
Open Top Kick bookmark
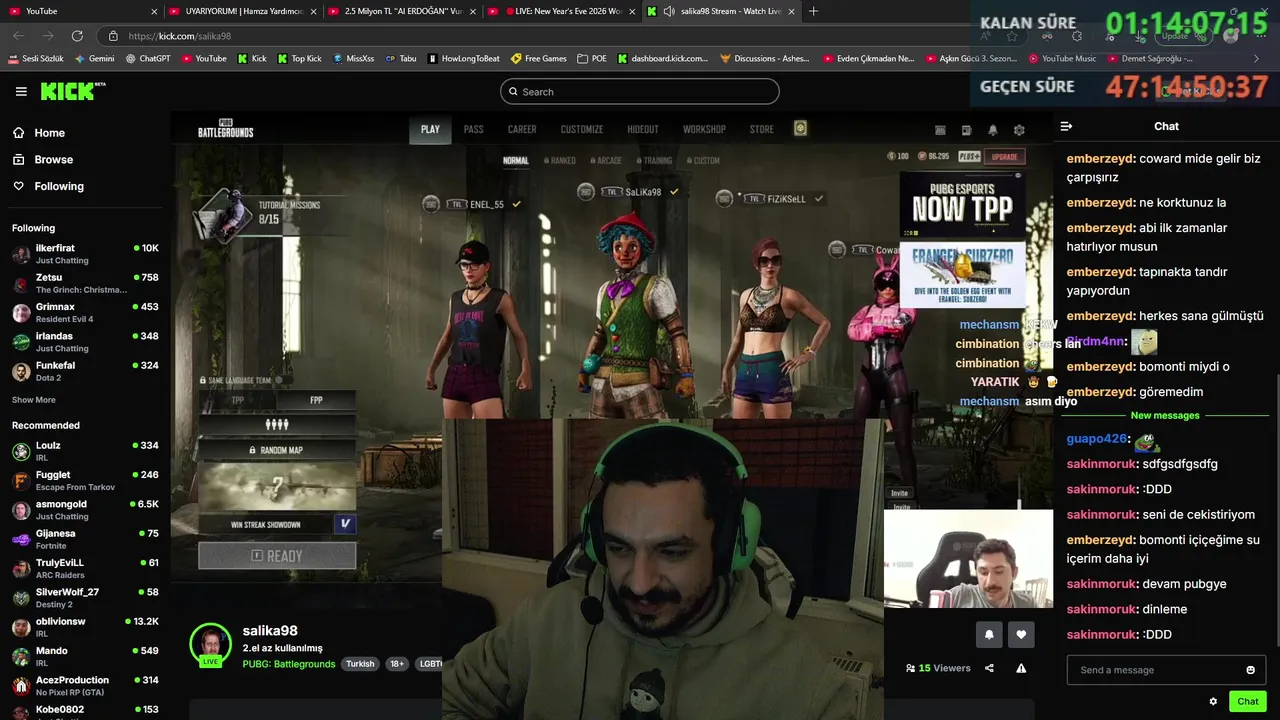(300, 59)
